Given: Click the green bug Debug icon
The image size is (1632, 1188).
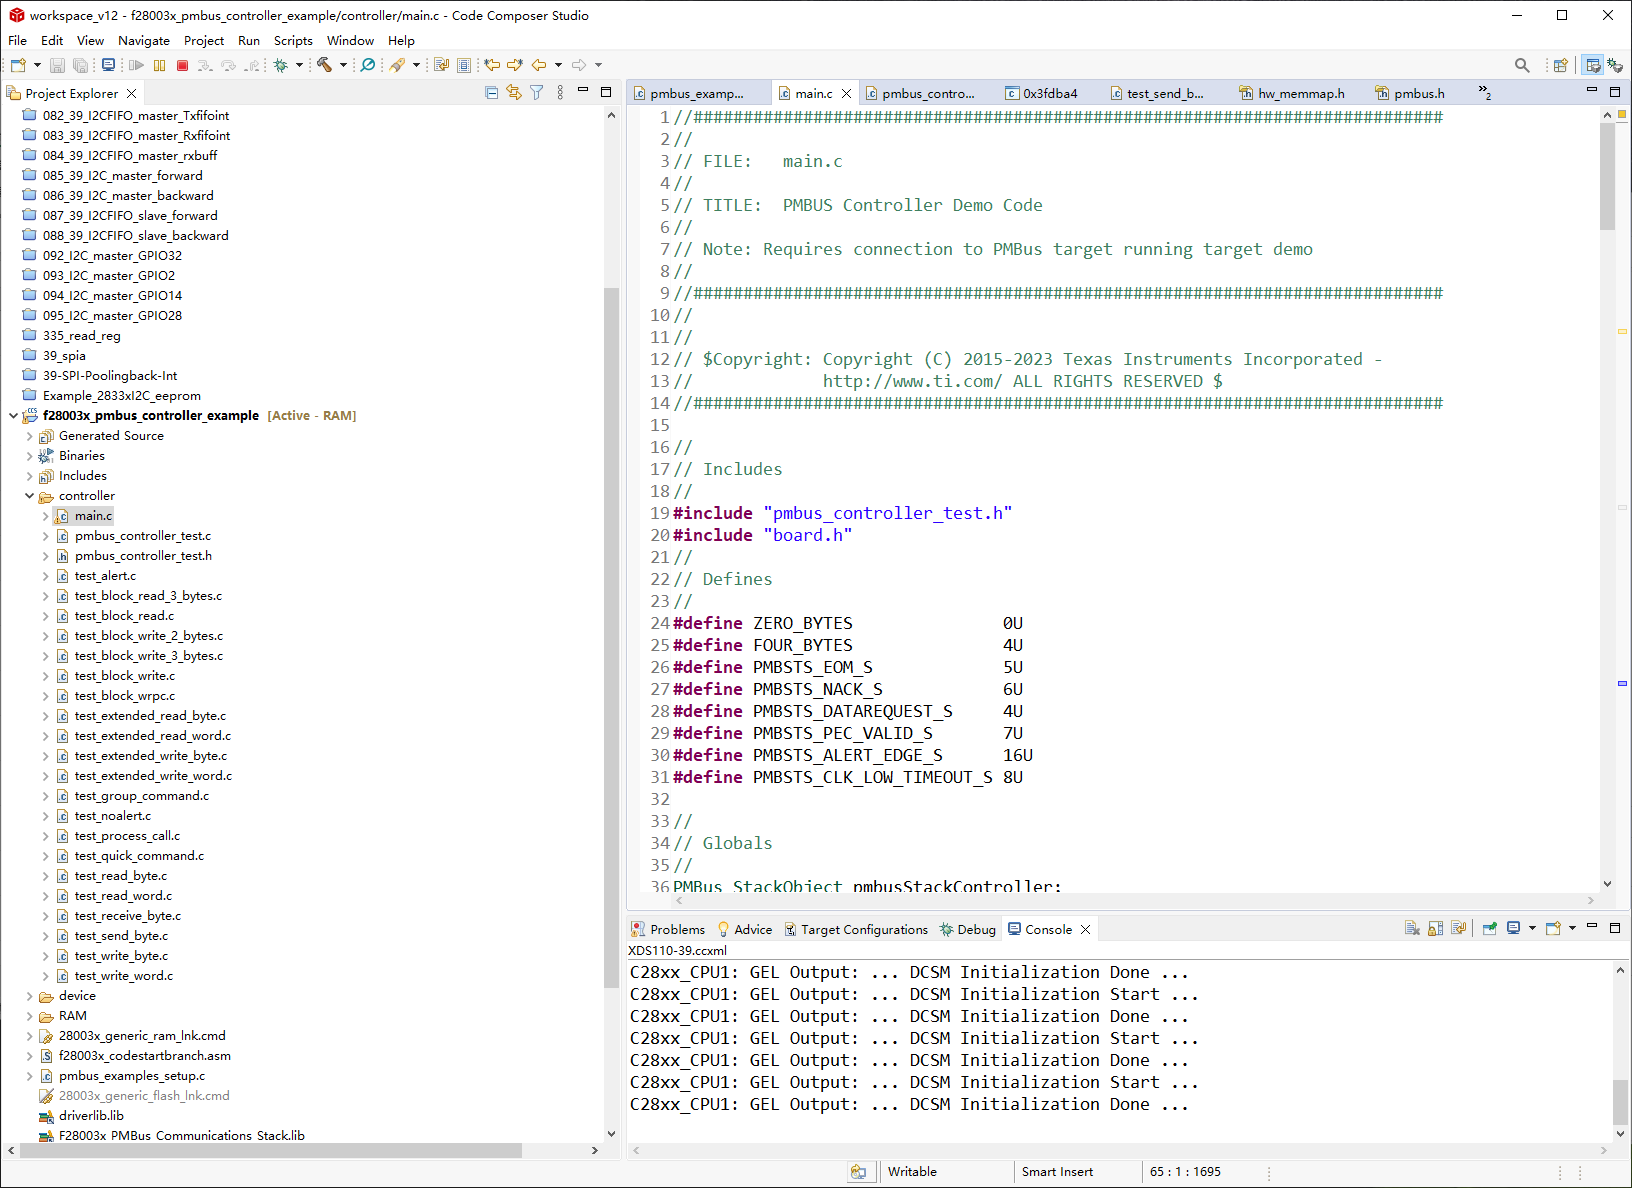Looking at the screenshot, I should pos(281,65).
